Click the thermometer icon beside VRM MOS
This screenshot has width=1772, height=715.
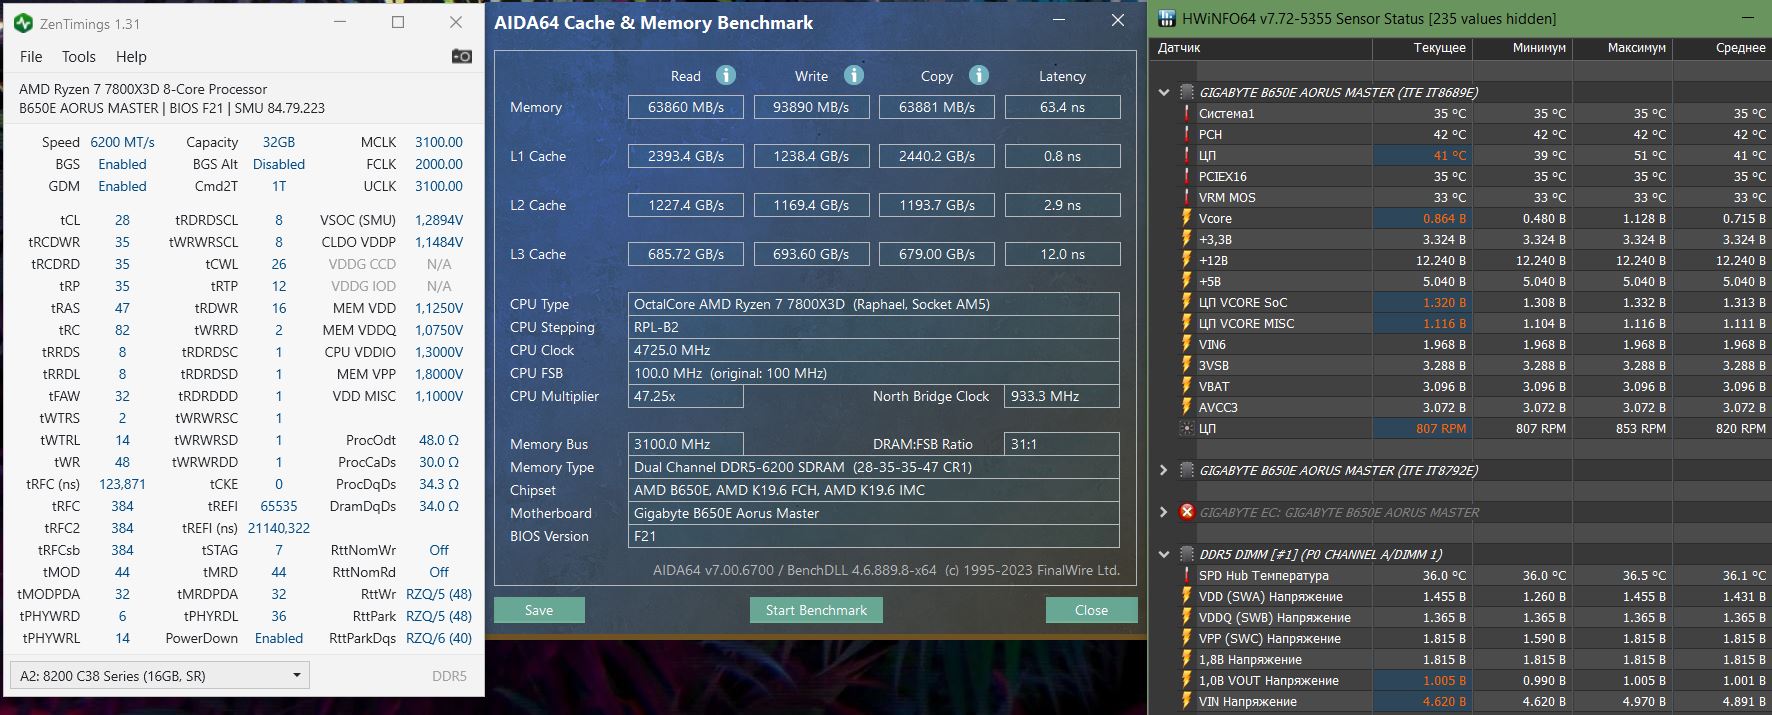click(1187, 197)
